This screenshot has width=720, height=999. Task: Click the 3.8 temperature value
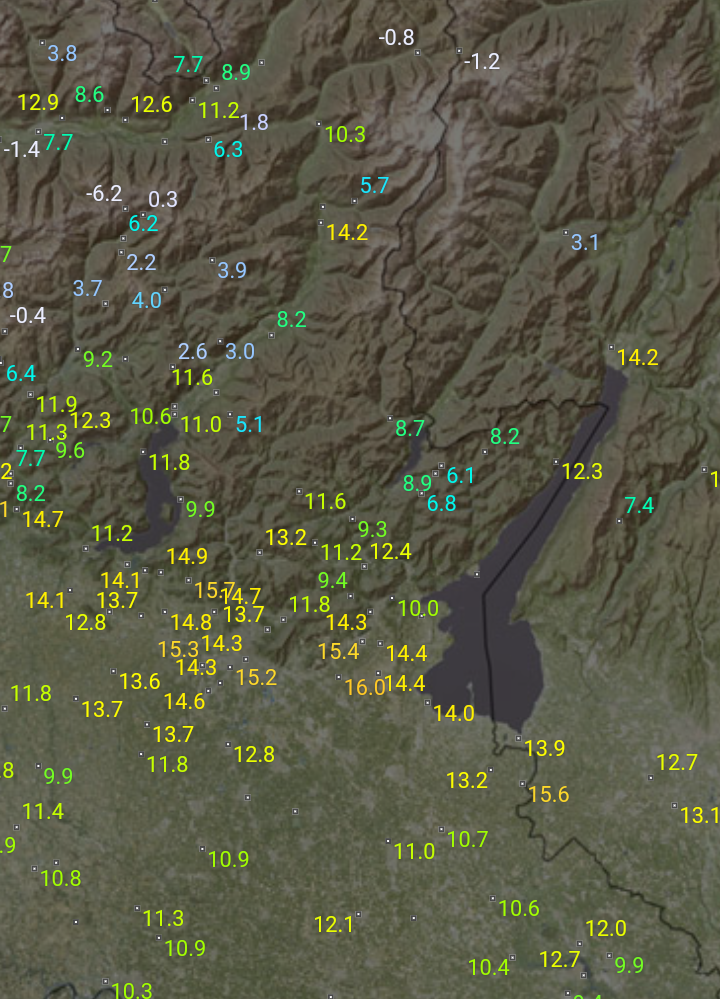coord(62,54)
